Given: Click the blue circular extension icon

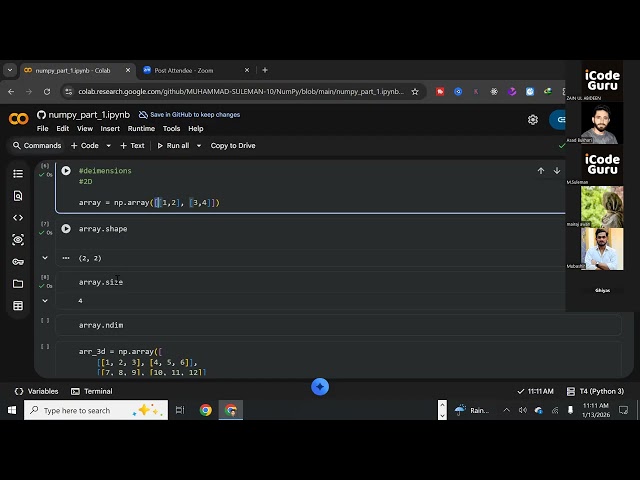Looking at the screenshot, I should coord(458,92).
